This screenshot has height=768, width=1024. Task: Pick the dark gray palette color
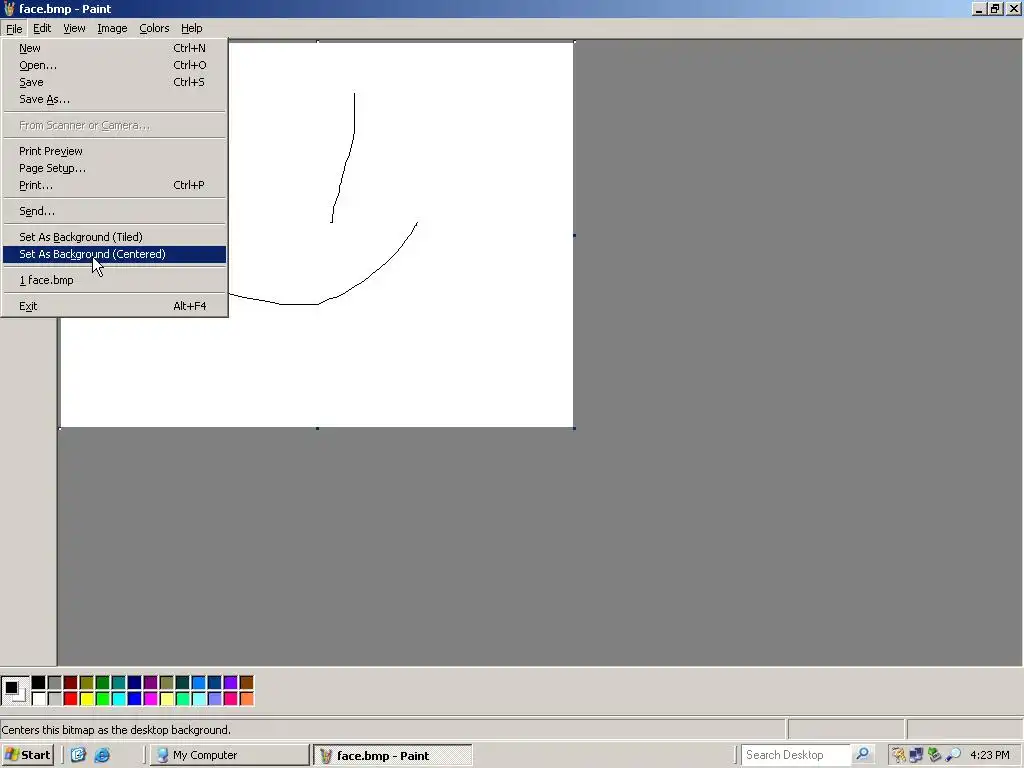click(x=54, y=682)
